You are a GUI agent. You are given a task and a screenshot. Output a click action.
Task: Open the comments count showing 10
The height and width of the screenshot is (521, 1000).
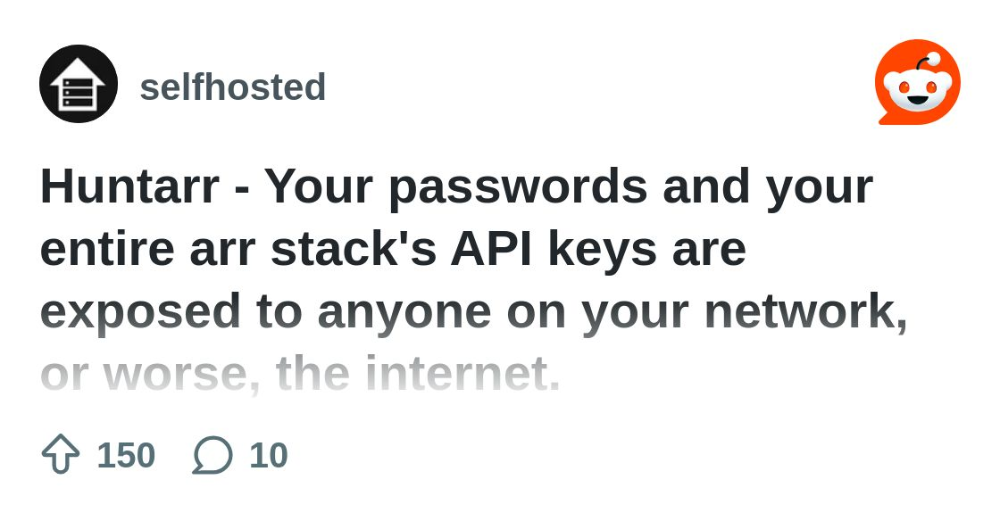(268, 456)
